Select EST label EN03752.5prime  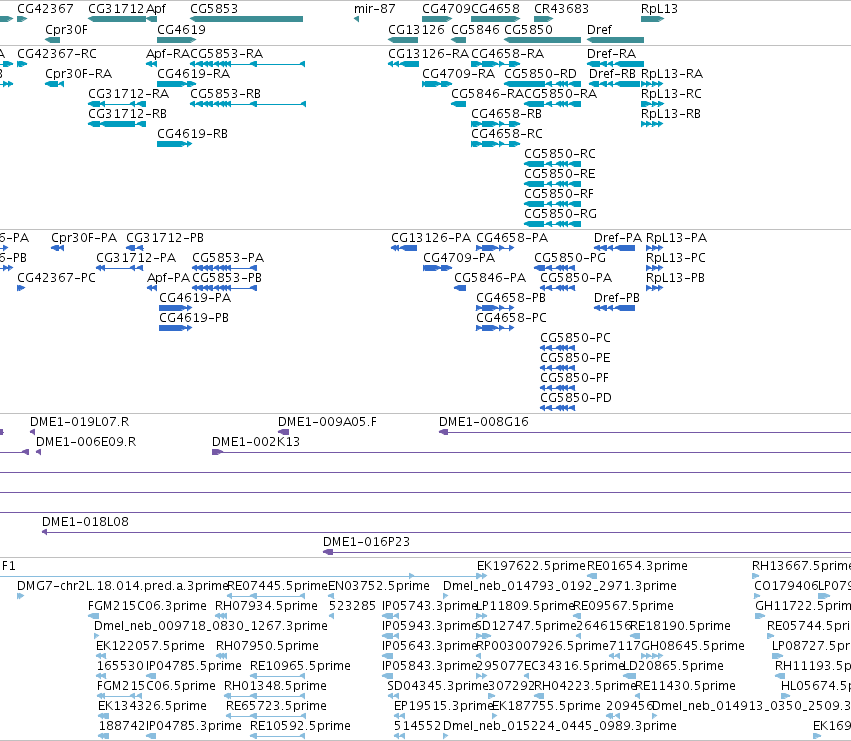[x=379, y=586]
